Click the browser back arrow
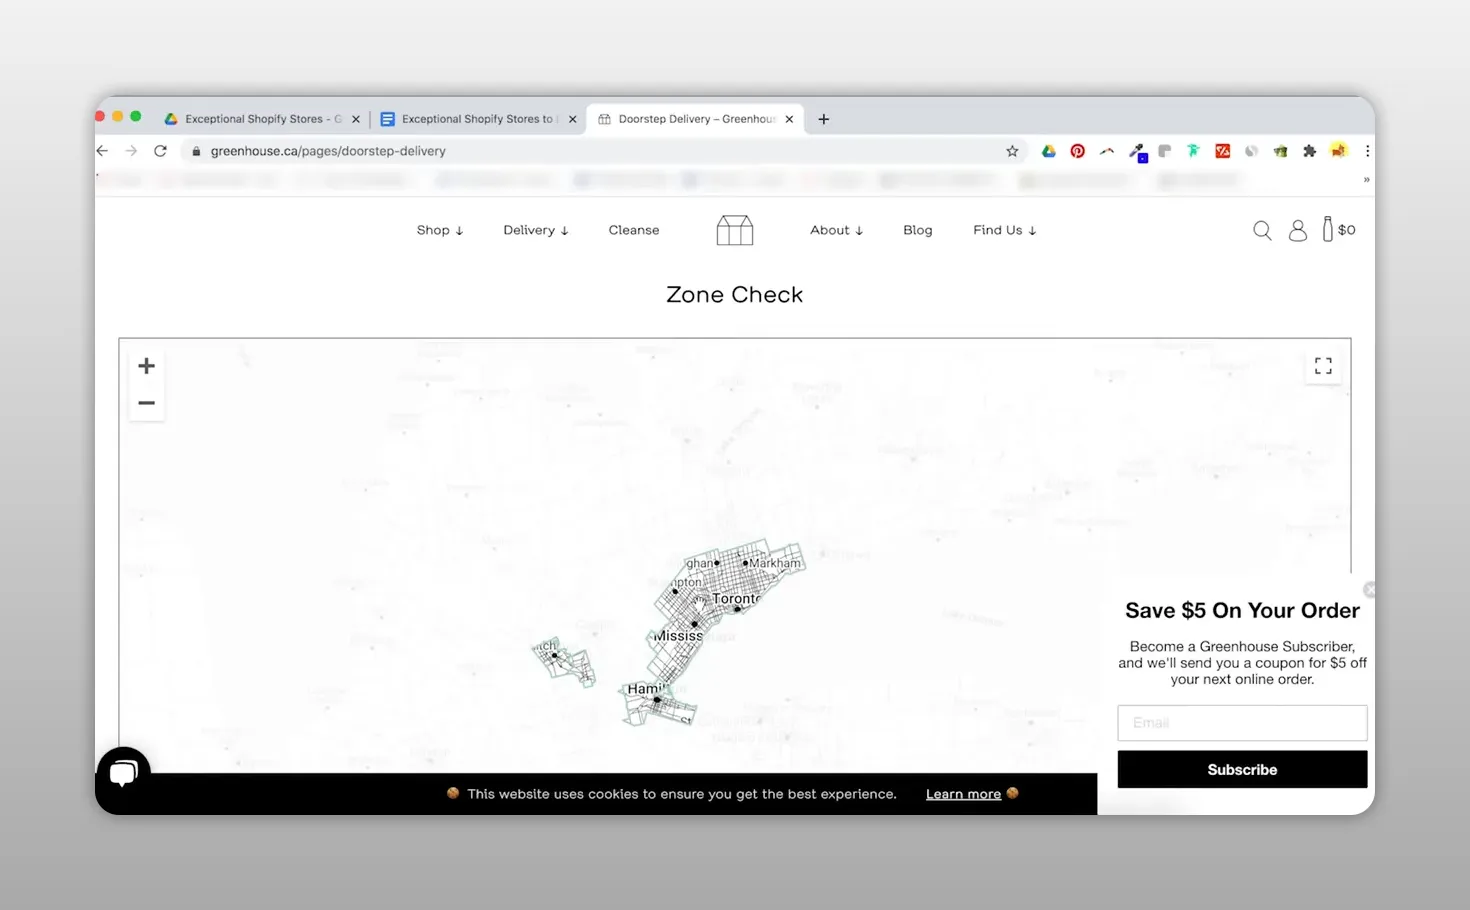Viewport: 1470px width, 910px height. 102,151
